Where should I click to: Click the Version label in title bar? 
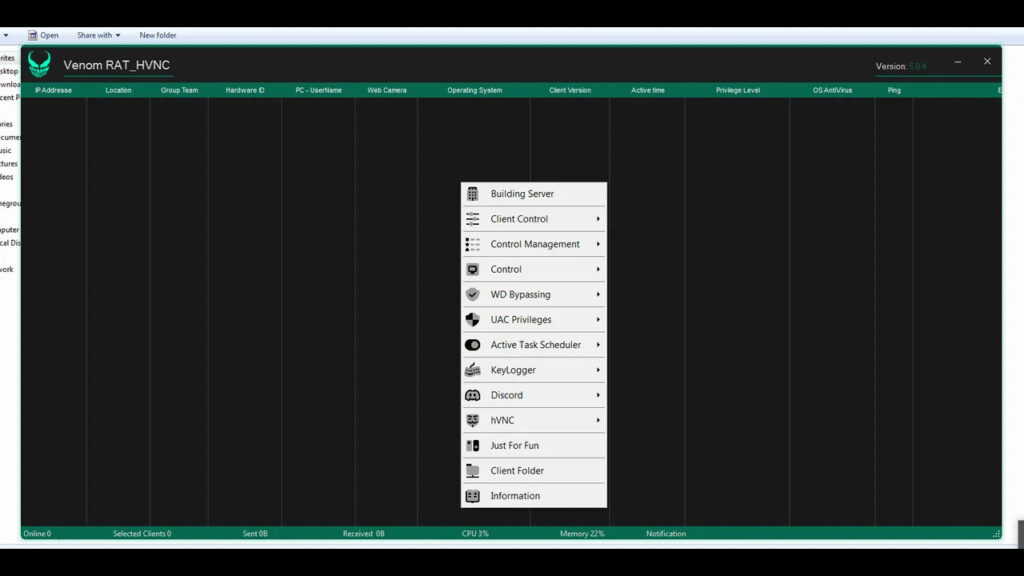891,67
